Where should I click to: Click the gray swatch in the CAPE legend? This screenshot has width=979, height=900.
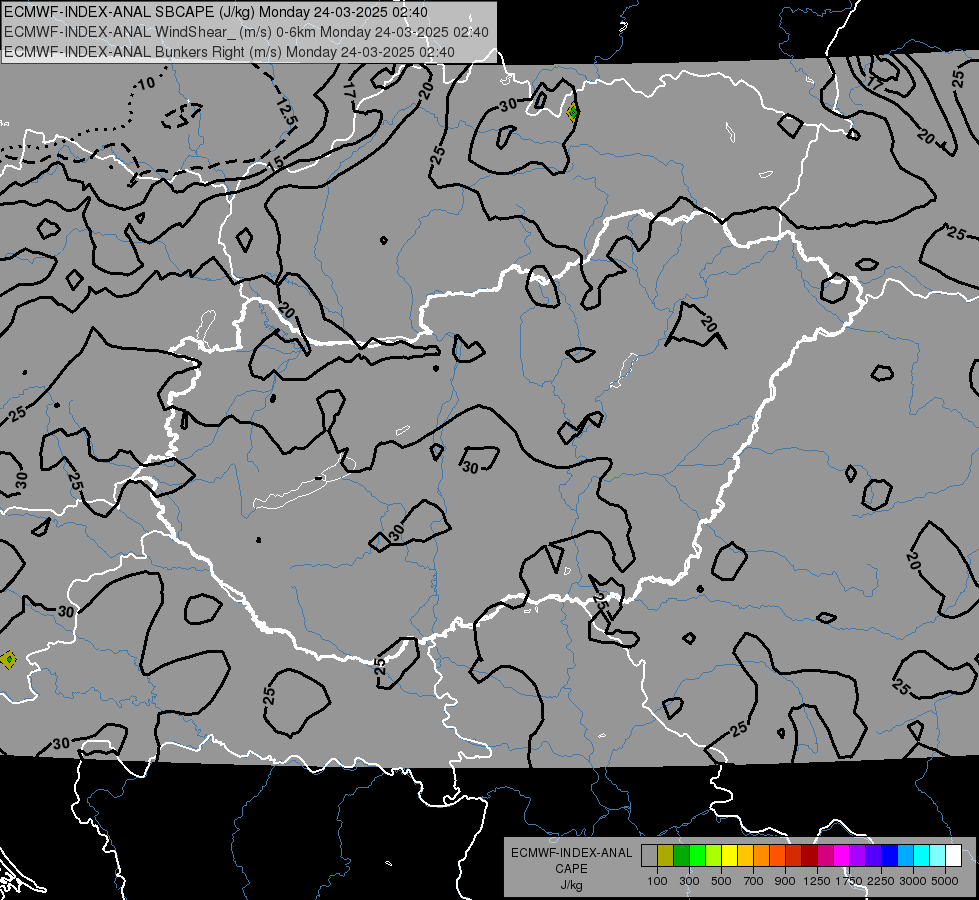click(x=649, y=856)
